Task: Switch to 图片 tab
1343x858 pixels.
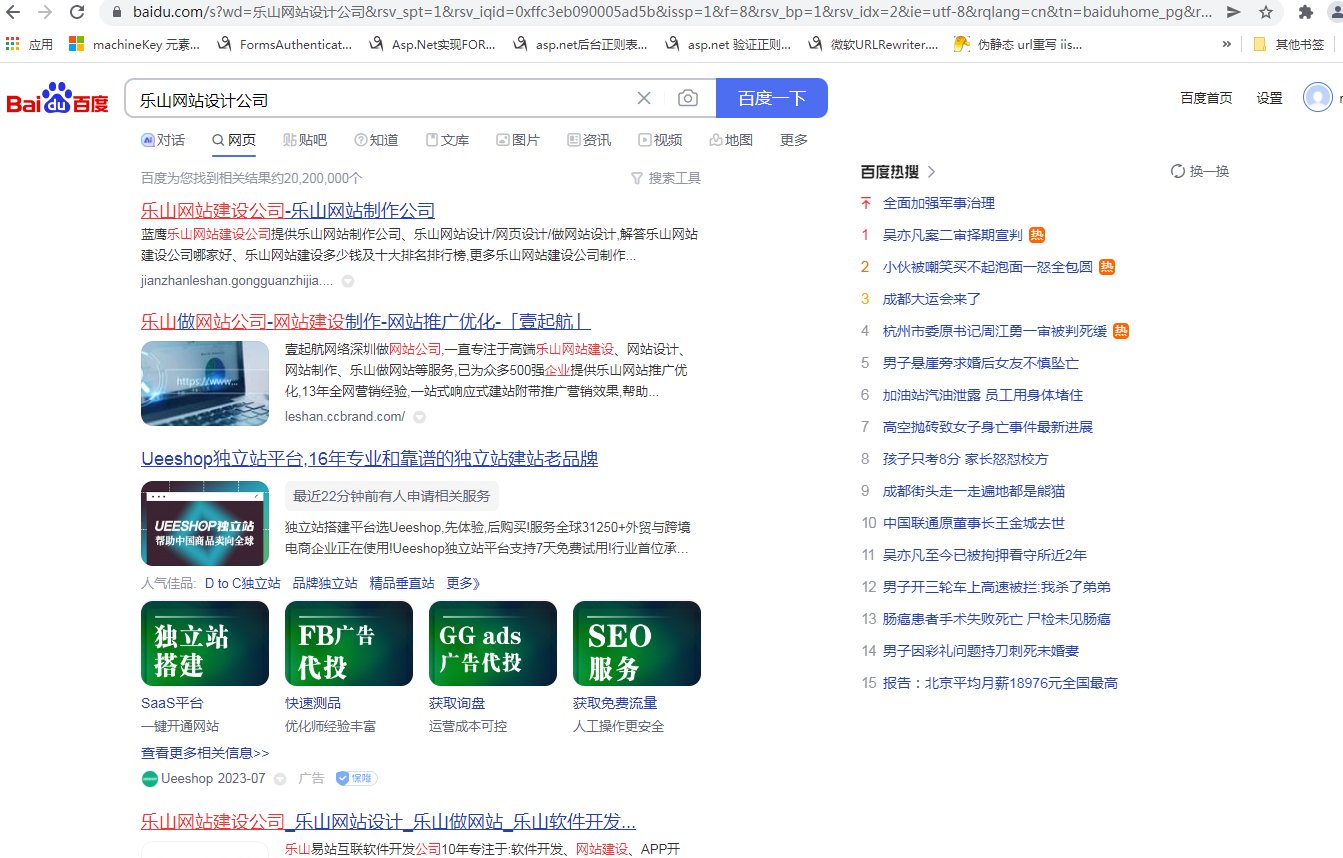Action: pyautogui.click(x=518, y=140)
